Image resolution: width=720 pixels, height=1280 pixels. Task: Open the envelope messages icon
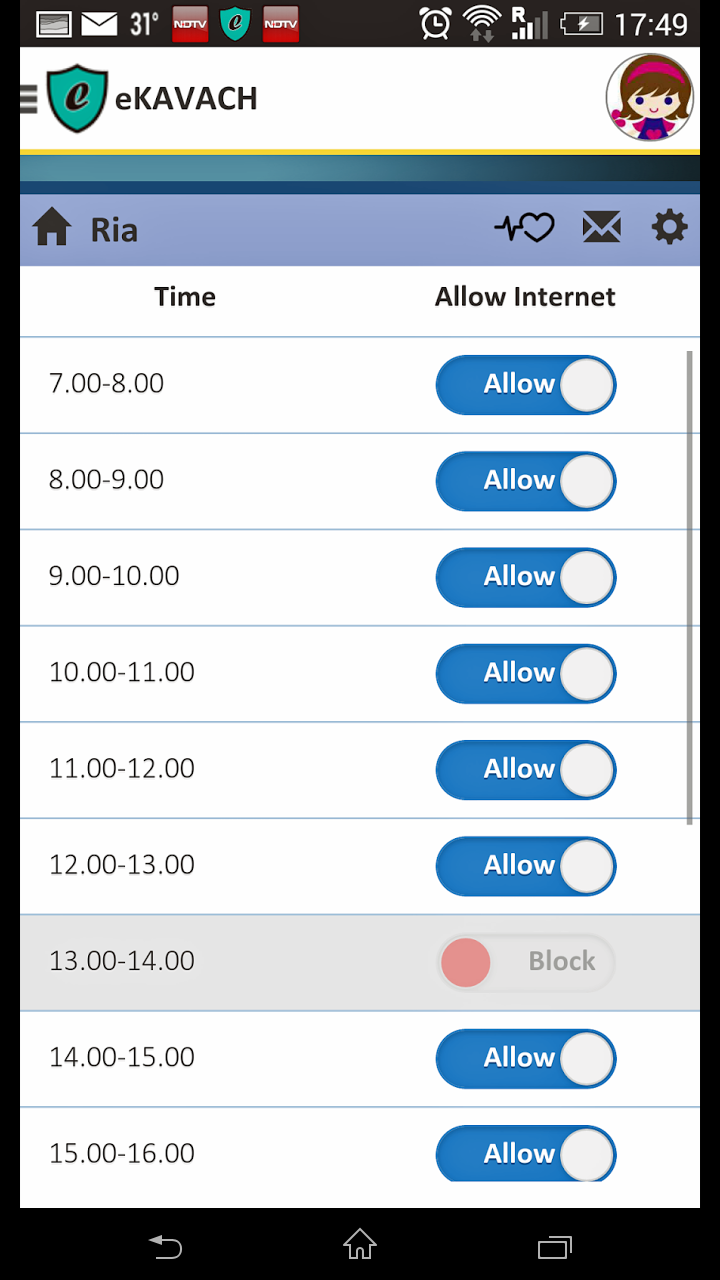(601, 228)
